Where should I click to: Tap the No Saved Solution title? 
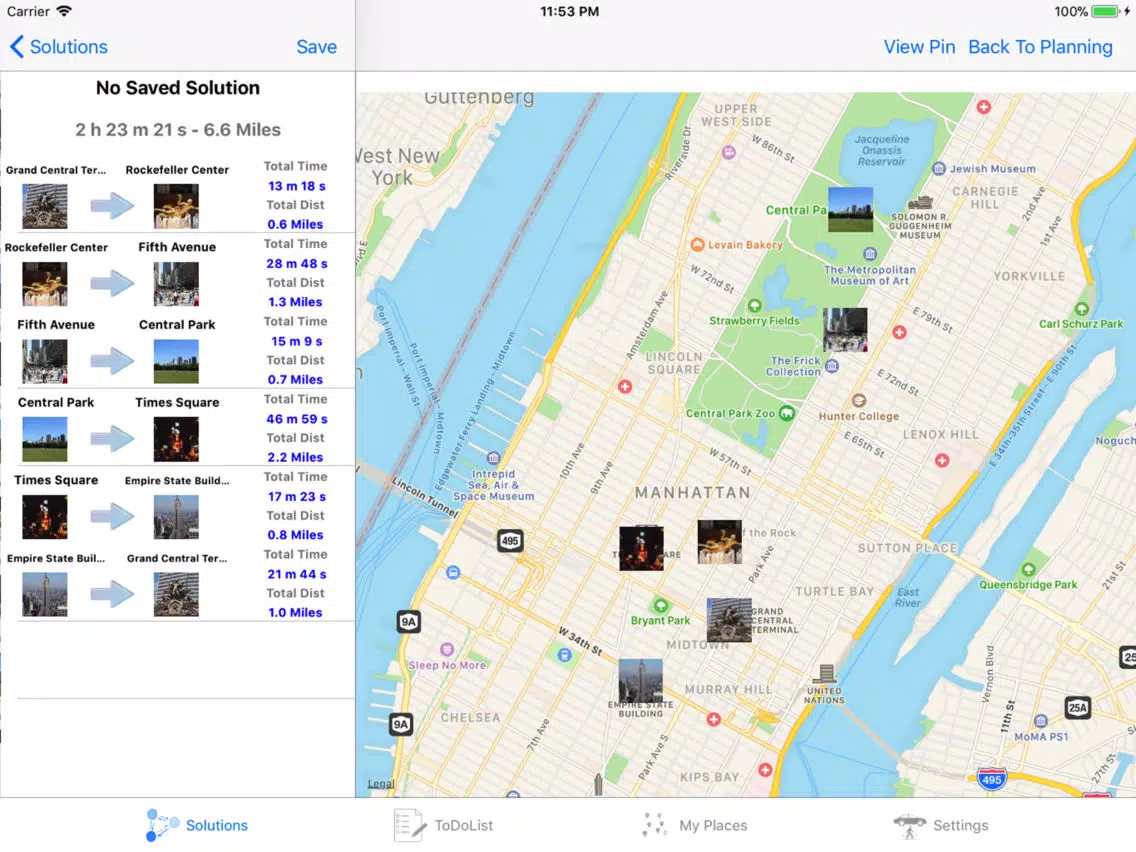(178, 88)
